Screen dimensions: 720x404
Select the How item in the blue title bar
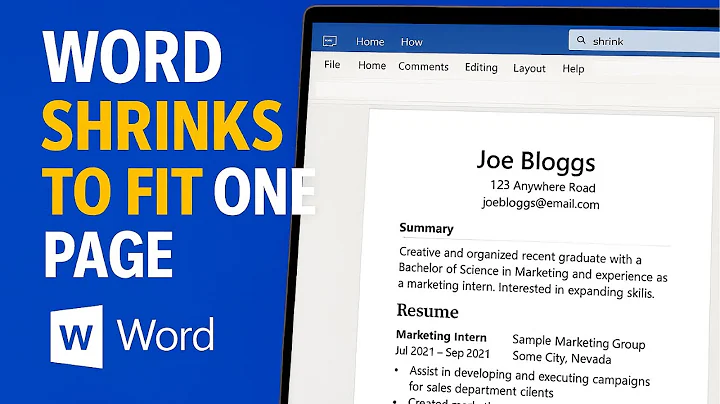tap(411, 42)
